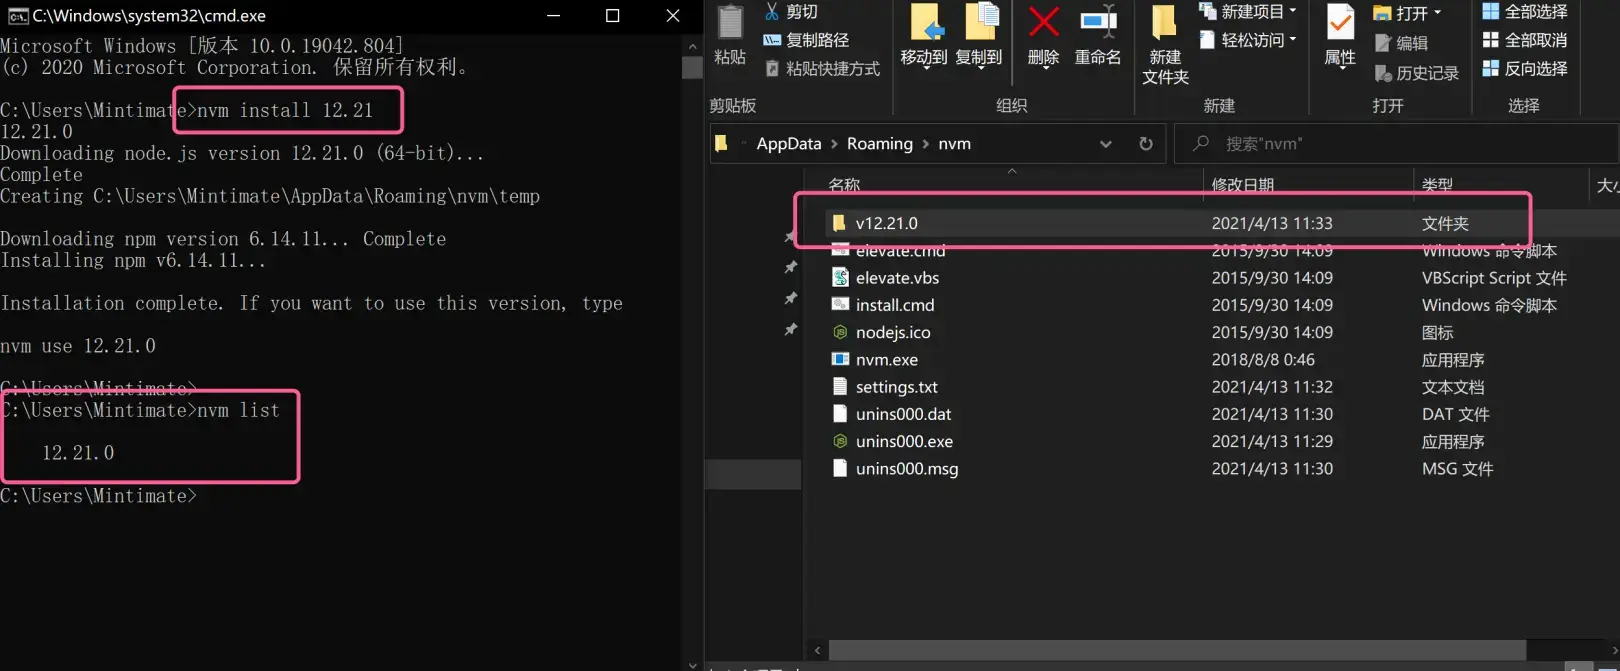Click Roaming in the address breadcrumb
Image resolution: width=1620 pixels, height=671 pixels.
coord(879,144)
